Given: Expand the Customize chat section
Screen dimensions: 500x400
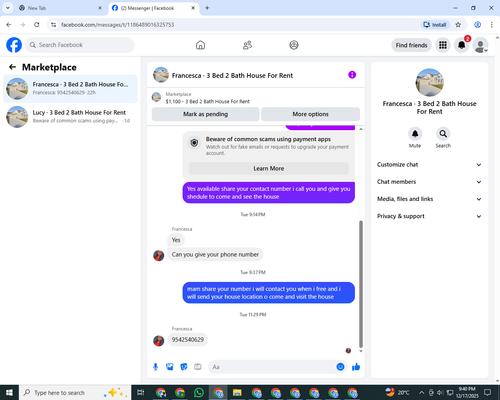Looking at the screenshot, I should click(x=429, y=165).
